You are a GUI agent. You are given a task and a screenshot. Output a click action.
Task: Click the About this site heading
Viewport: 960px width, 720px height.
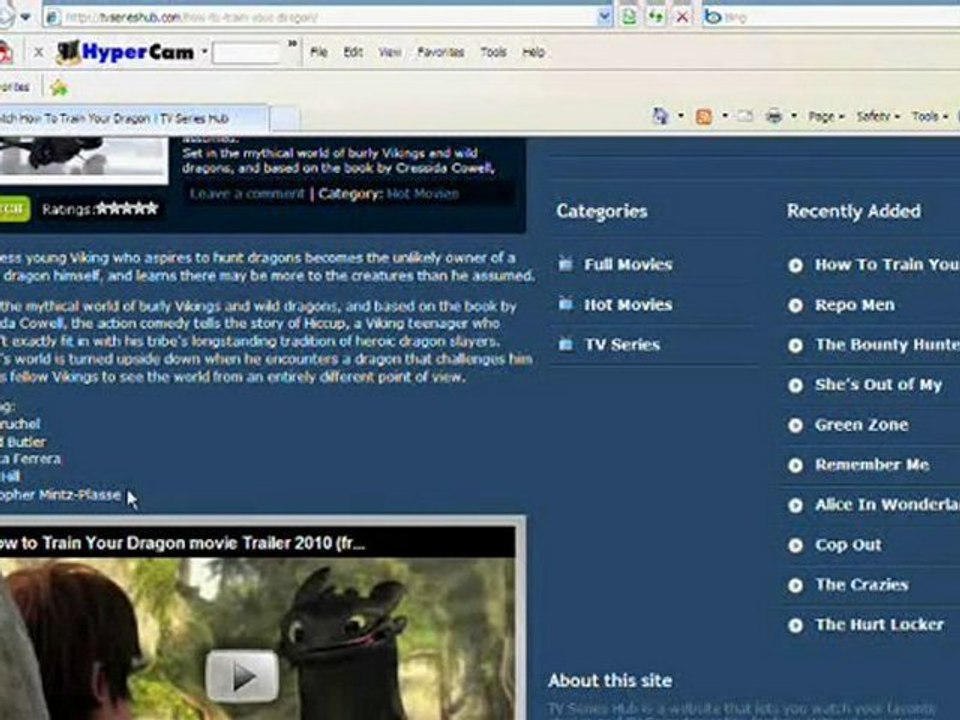pos(610,681)
